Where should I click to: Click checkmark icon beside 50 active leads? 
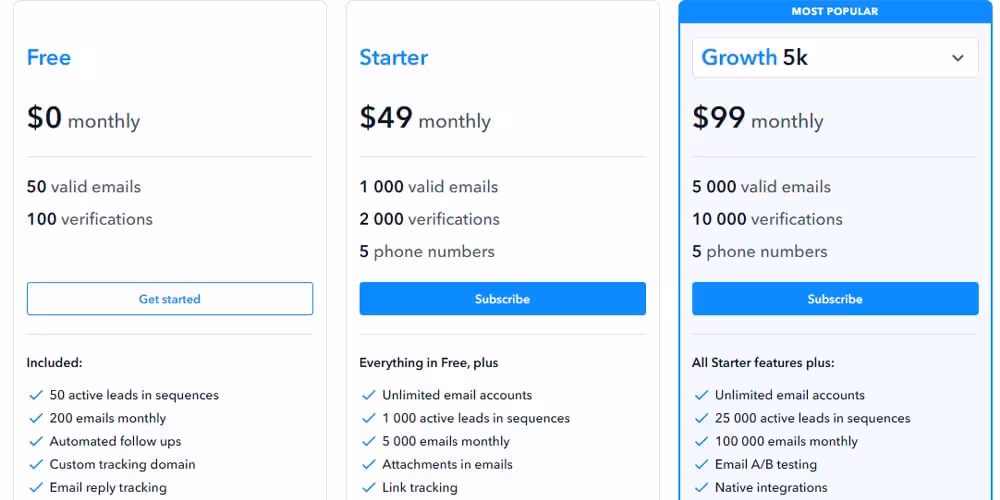[36, 395]
